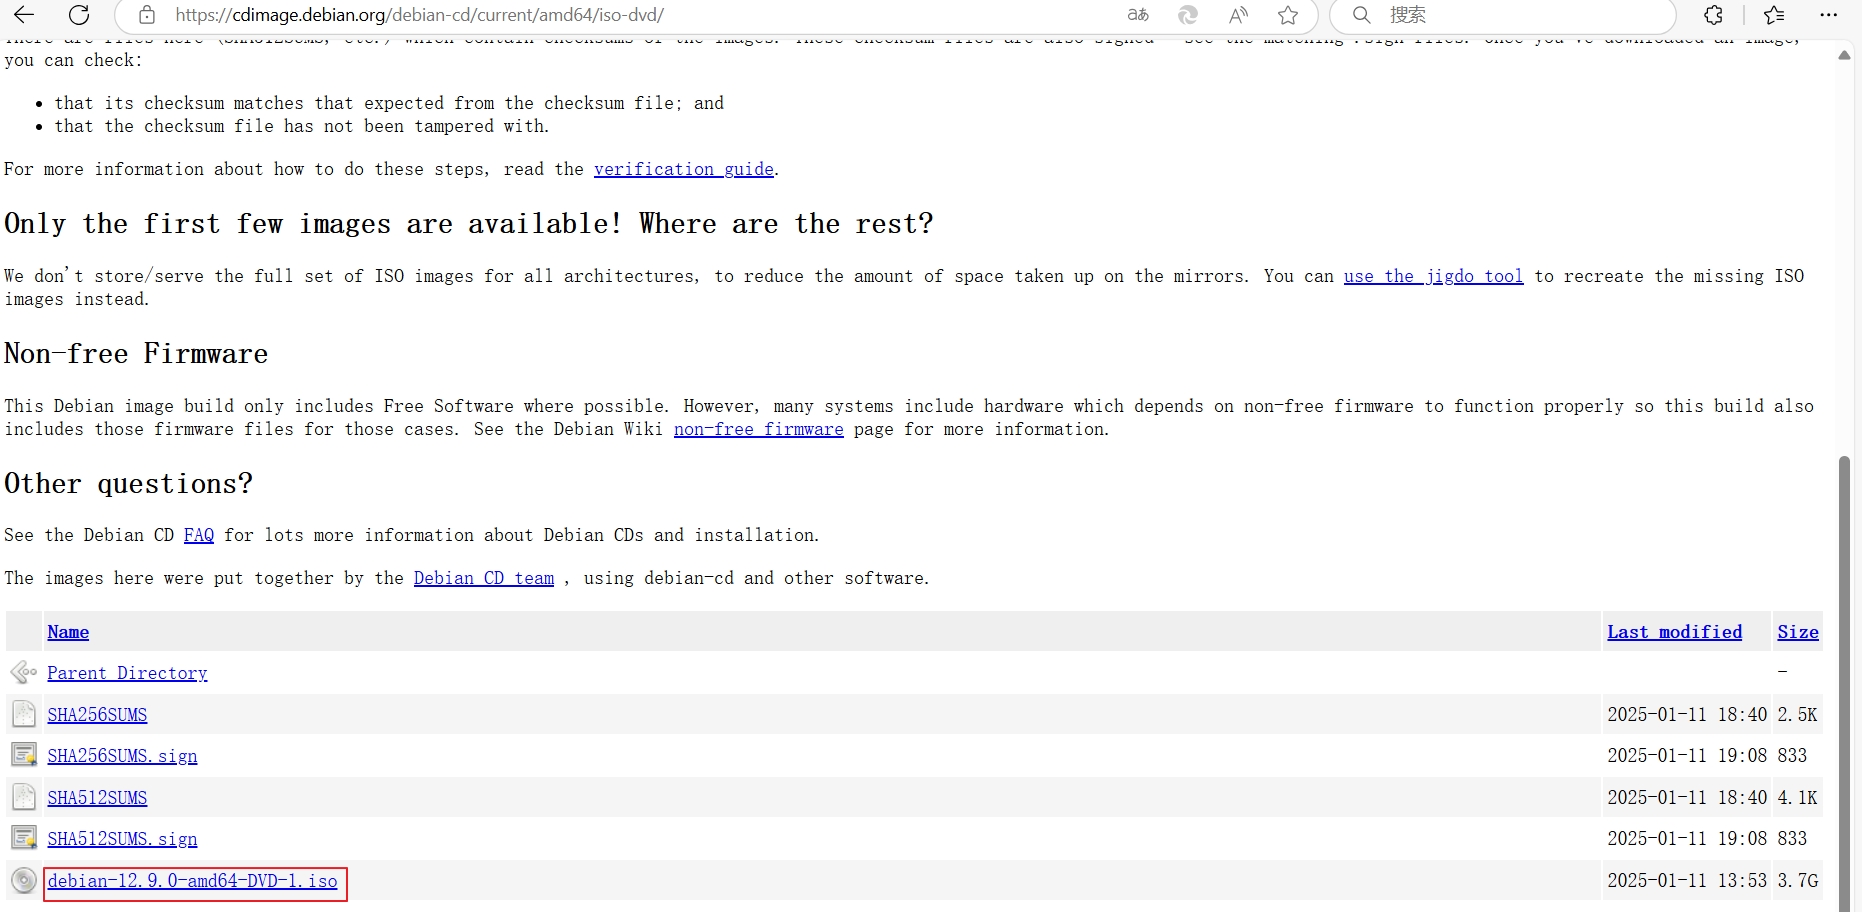Click the 3.7G size value
The height and width of the screenshot is (912, 1862).
coord(1797,881)
